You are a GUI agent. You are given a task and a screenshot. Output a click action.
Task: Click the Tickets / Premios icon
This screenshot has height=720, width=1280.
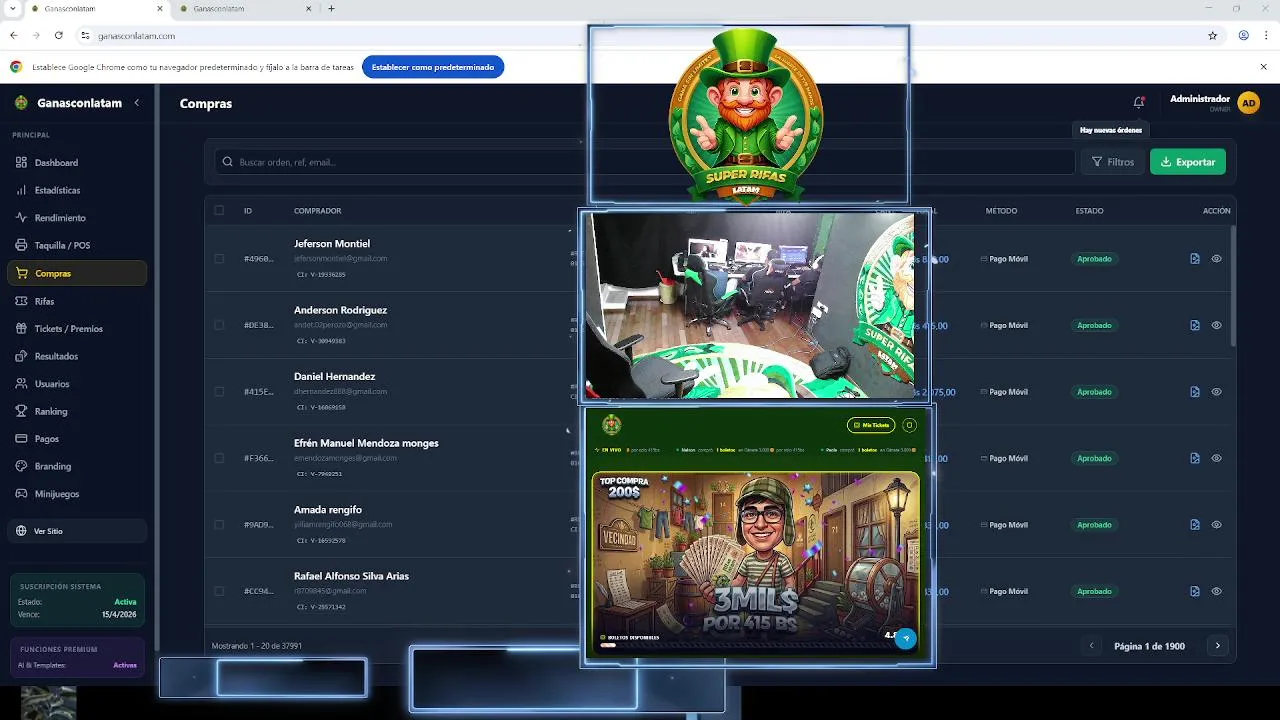(22, 328)
